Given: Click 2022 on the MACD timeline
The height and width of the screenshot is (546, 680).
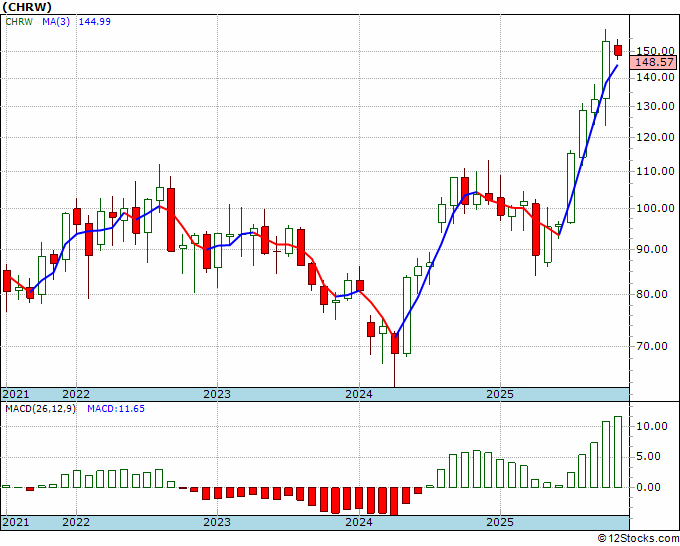Looking at the screenshot, I should [76, 522].
